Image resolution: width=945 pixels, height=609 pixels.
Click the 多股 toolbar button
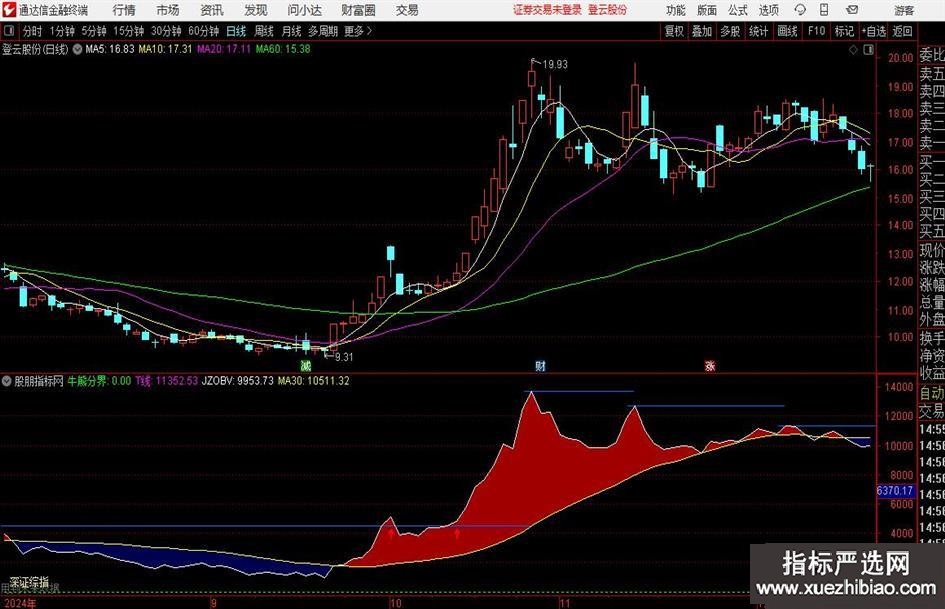[x=730, y=31]
